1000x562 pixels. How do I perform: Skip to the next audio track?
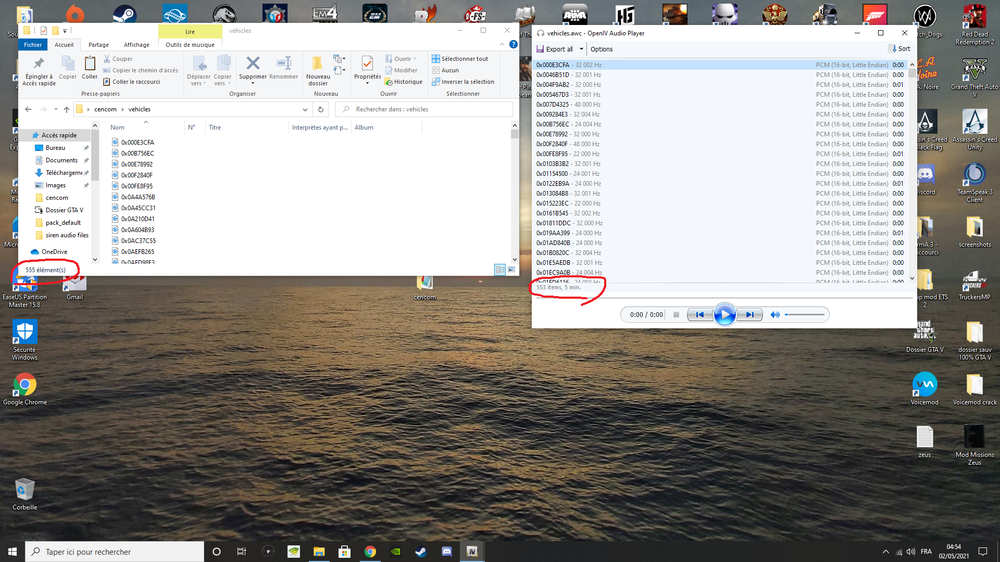748,315
